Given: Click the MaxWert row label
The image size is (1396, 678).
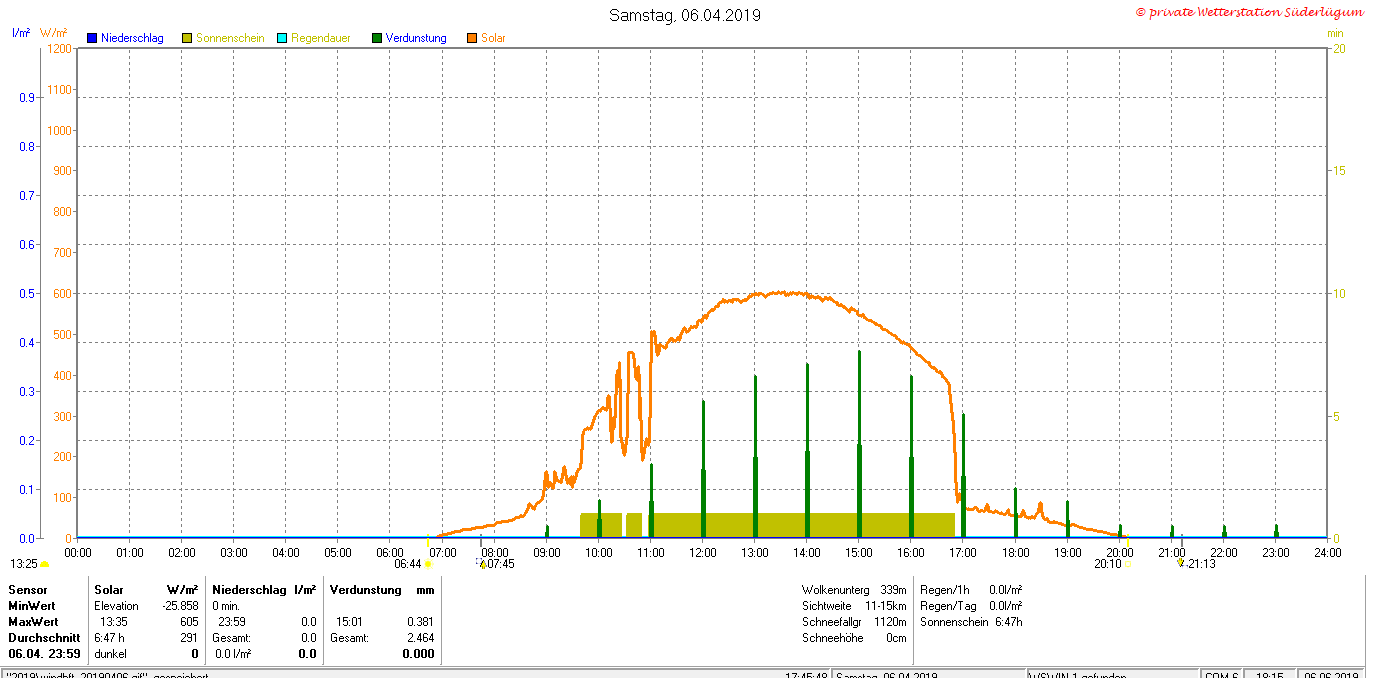Looking at the screenshot, I should (33, 622).
